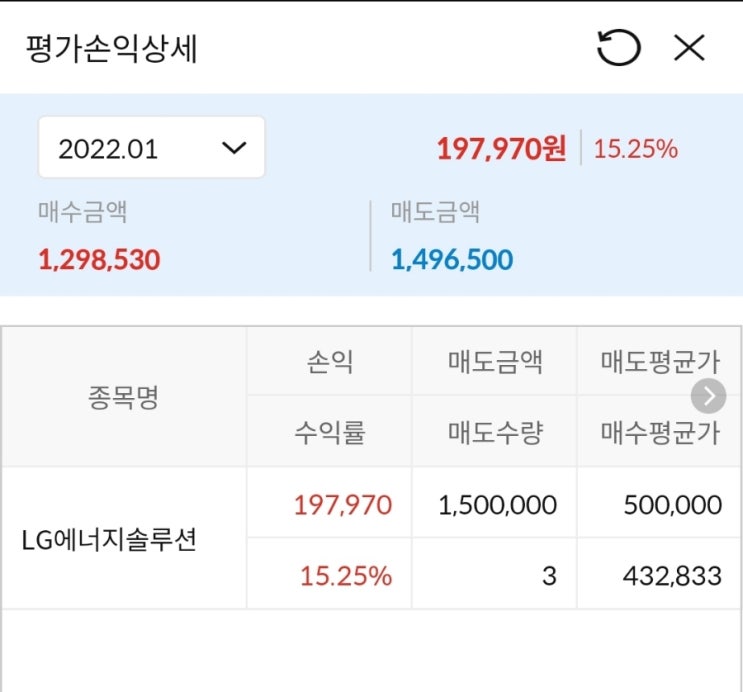The height and width of the screenshot is (692, 743).
Task: Tap the 1,496,500 sell amount value
Action: tap(452, 260)
